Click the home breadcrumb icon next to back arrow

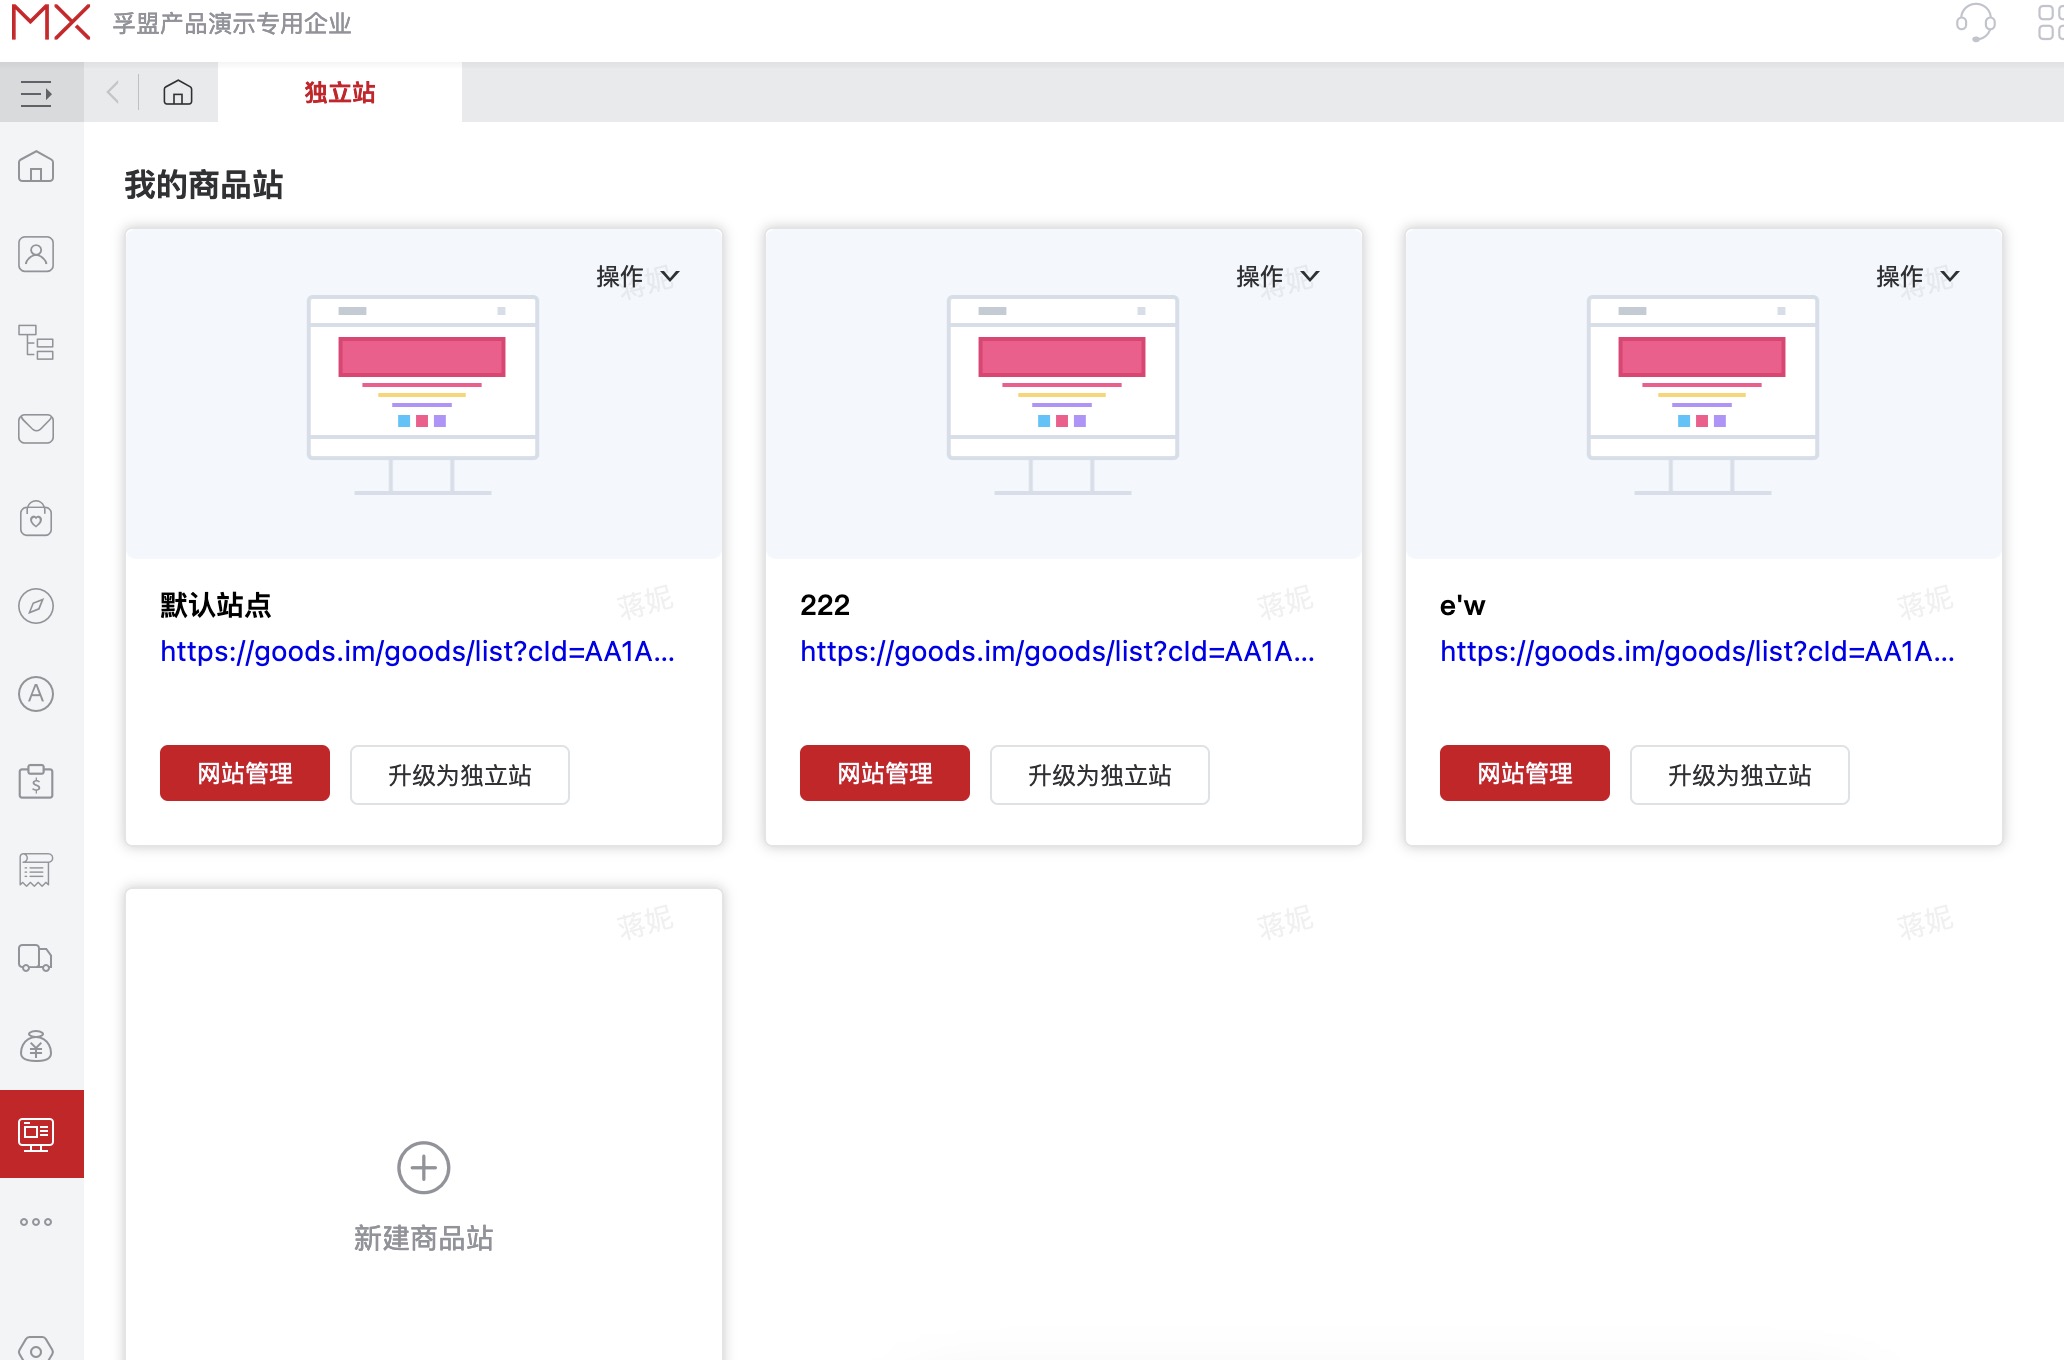click(178, 91)
